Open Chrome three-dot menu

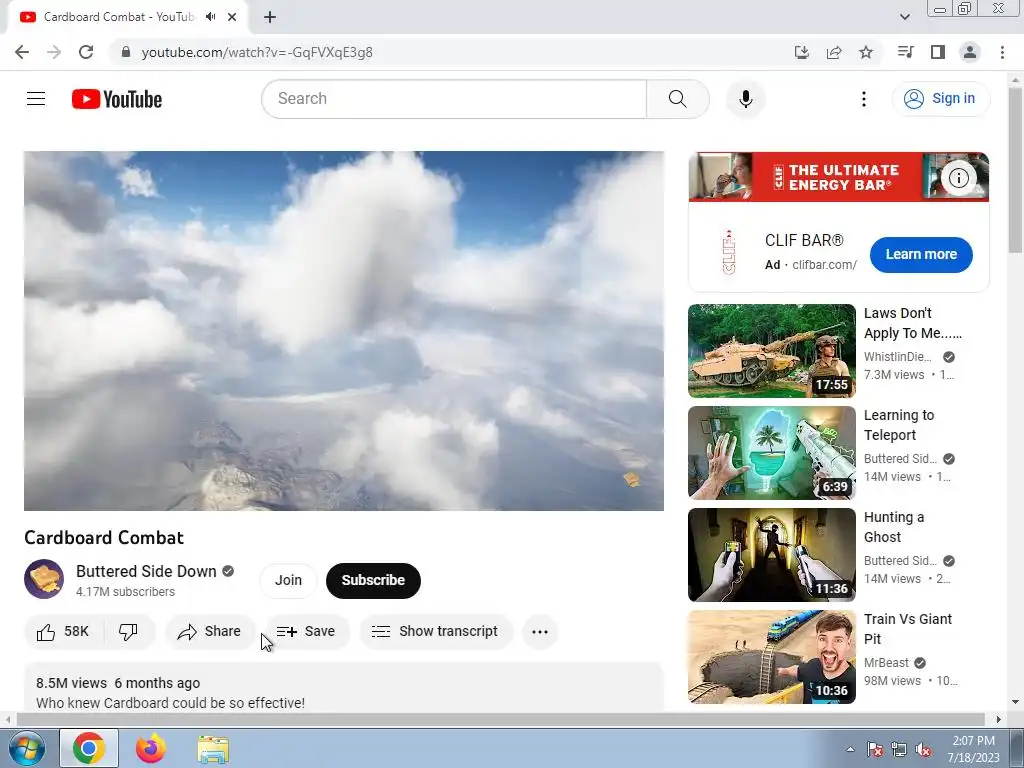1002,52
